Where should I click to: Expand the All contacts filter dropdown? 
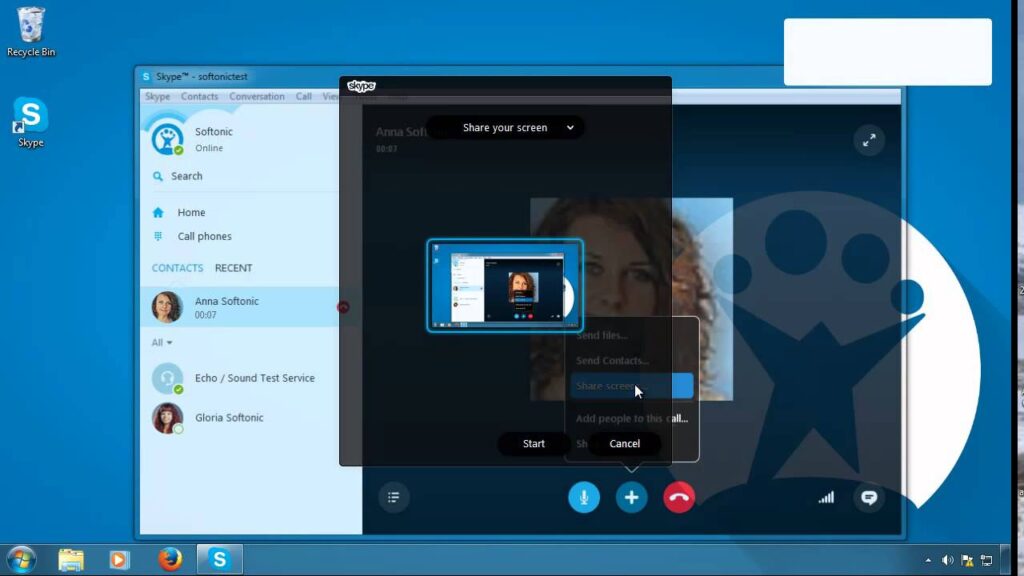click(162, 342)
